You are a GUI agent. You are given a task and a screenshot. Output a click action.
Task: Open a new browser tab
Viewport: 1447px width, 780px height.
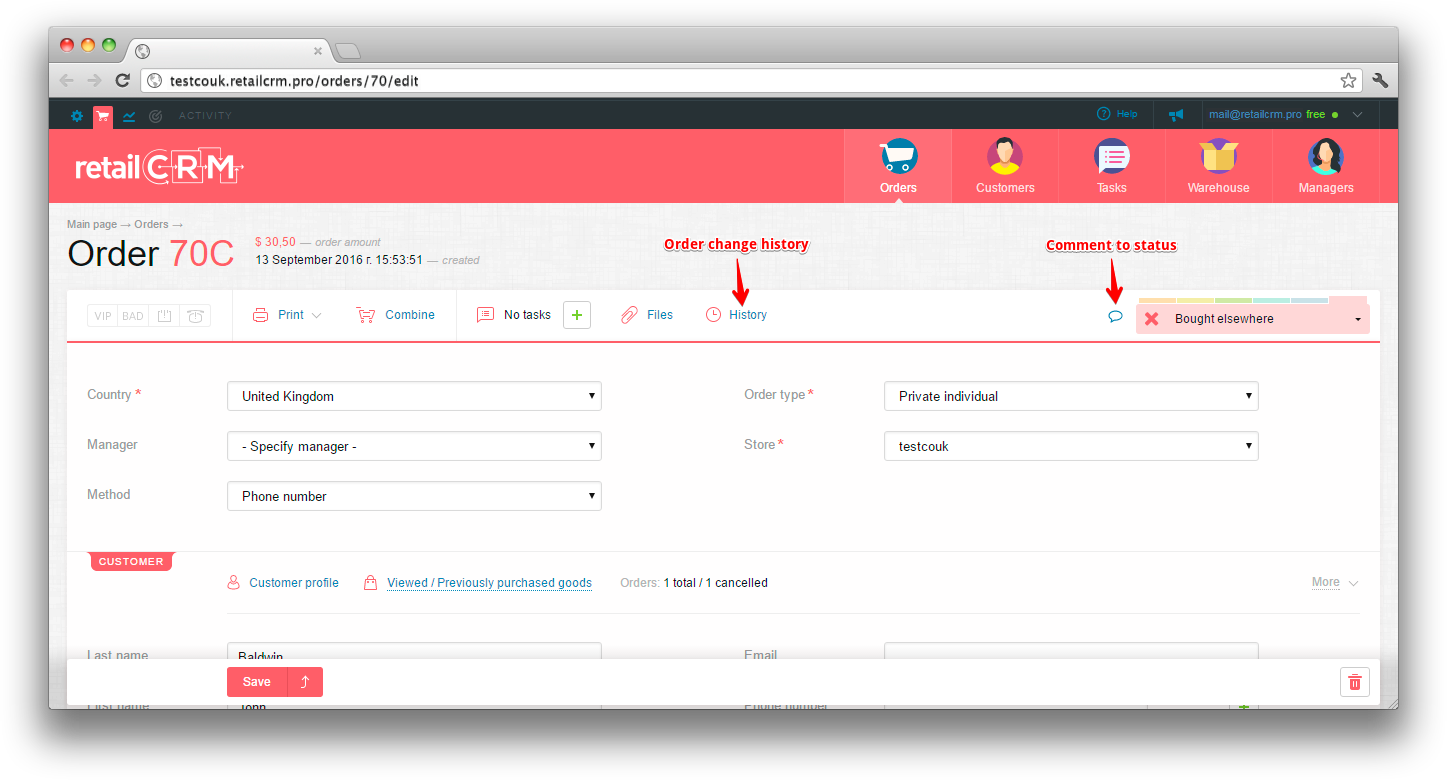point(347,51)
